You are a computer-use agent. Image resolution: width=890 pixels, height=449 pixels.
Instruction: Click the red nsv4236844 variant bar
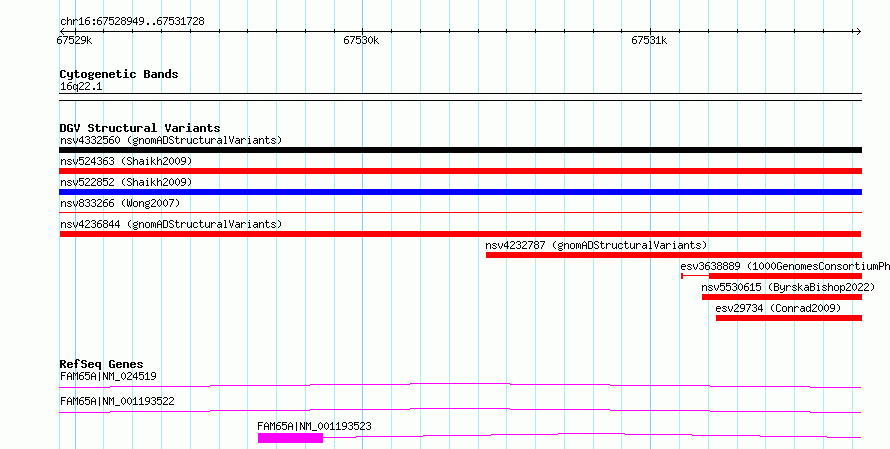coord(460,234)
